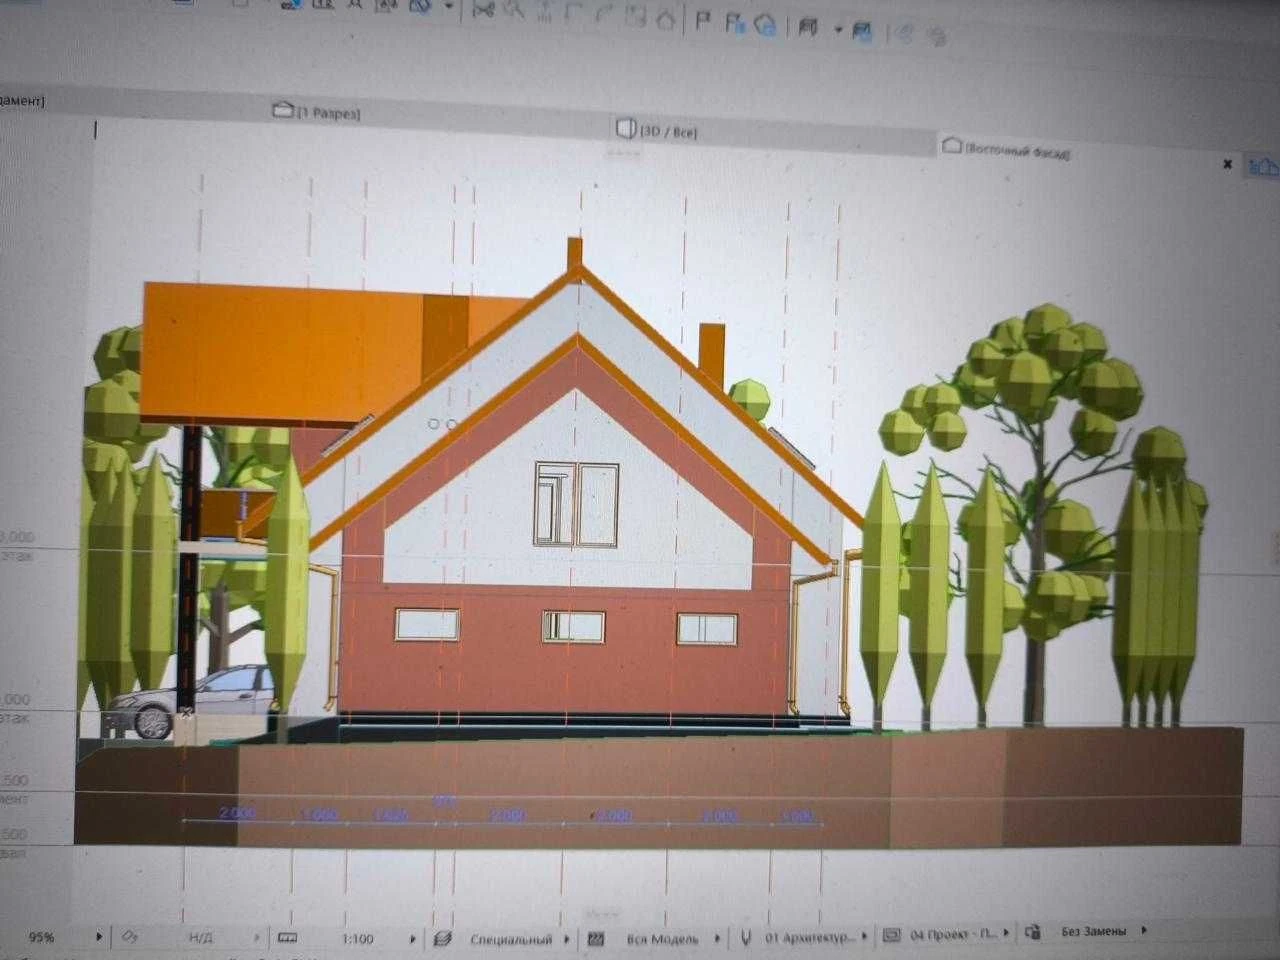Click the scale ruler icon beside 1:100
The height and width of the screenshot is (960, 1280).
pyautogui.click(x=288, y=938)
